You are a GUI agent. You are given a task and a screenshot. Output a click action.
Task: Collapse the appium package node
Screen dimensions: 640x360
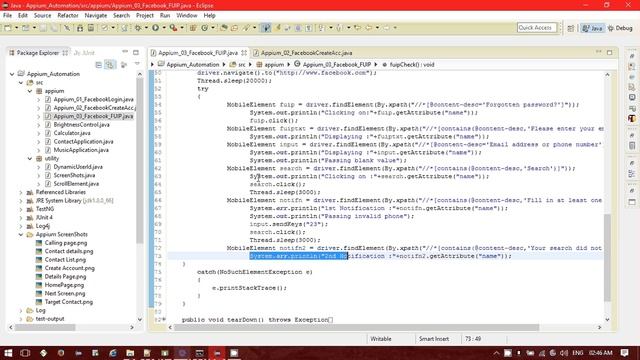tap(30, 91)
